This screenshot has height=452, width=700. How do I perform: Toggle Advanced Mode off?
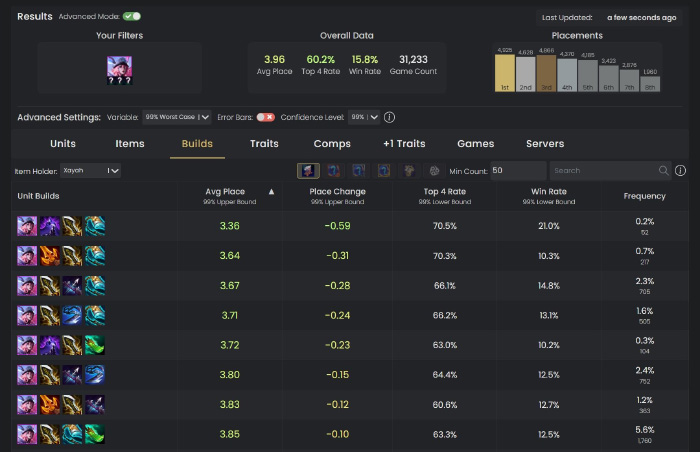point(131,17)
